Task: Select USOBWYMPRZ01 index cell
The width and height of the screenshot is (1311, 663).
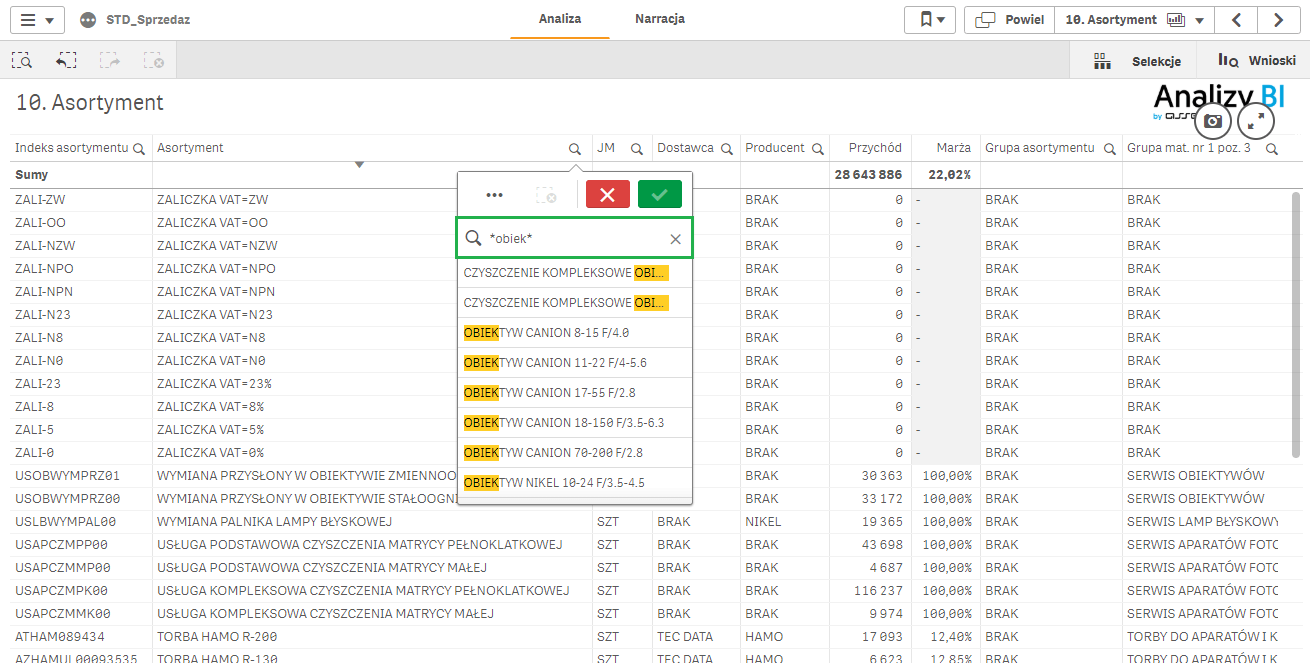Action: click(81, 476)
